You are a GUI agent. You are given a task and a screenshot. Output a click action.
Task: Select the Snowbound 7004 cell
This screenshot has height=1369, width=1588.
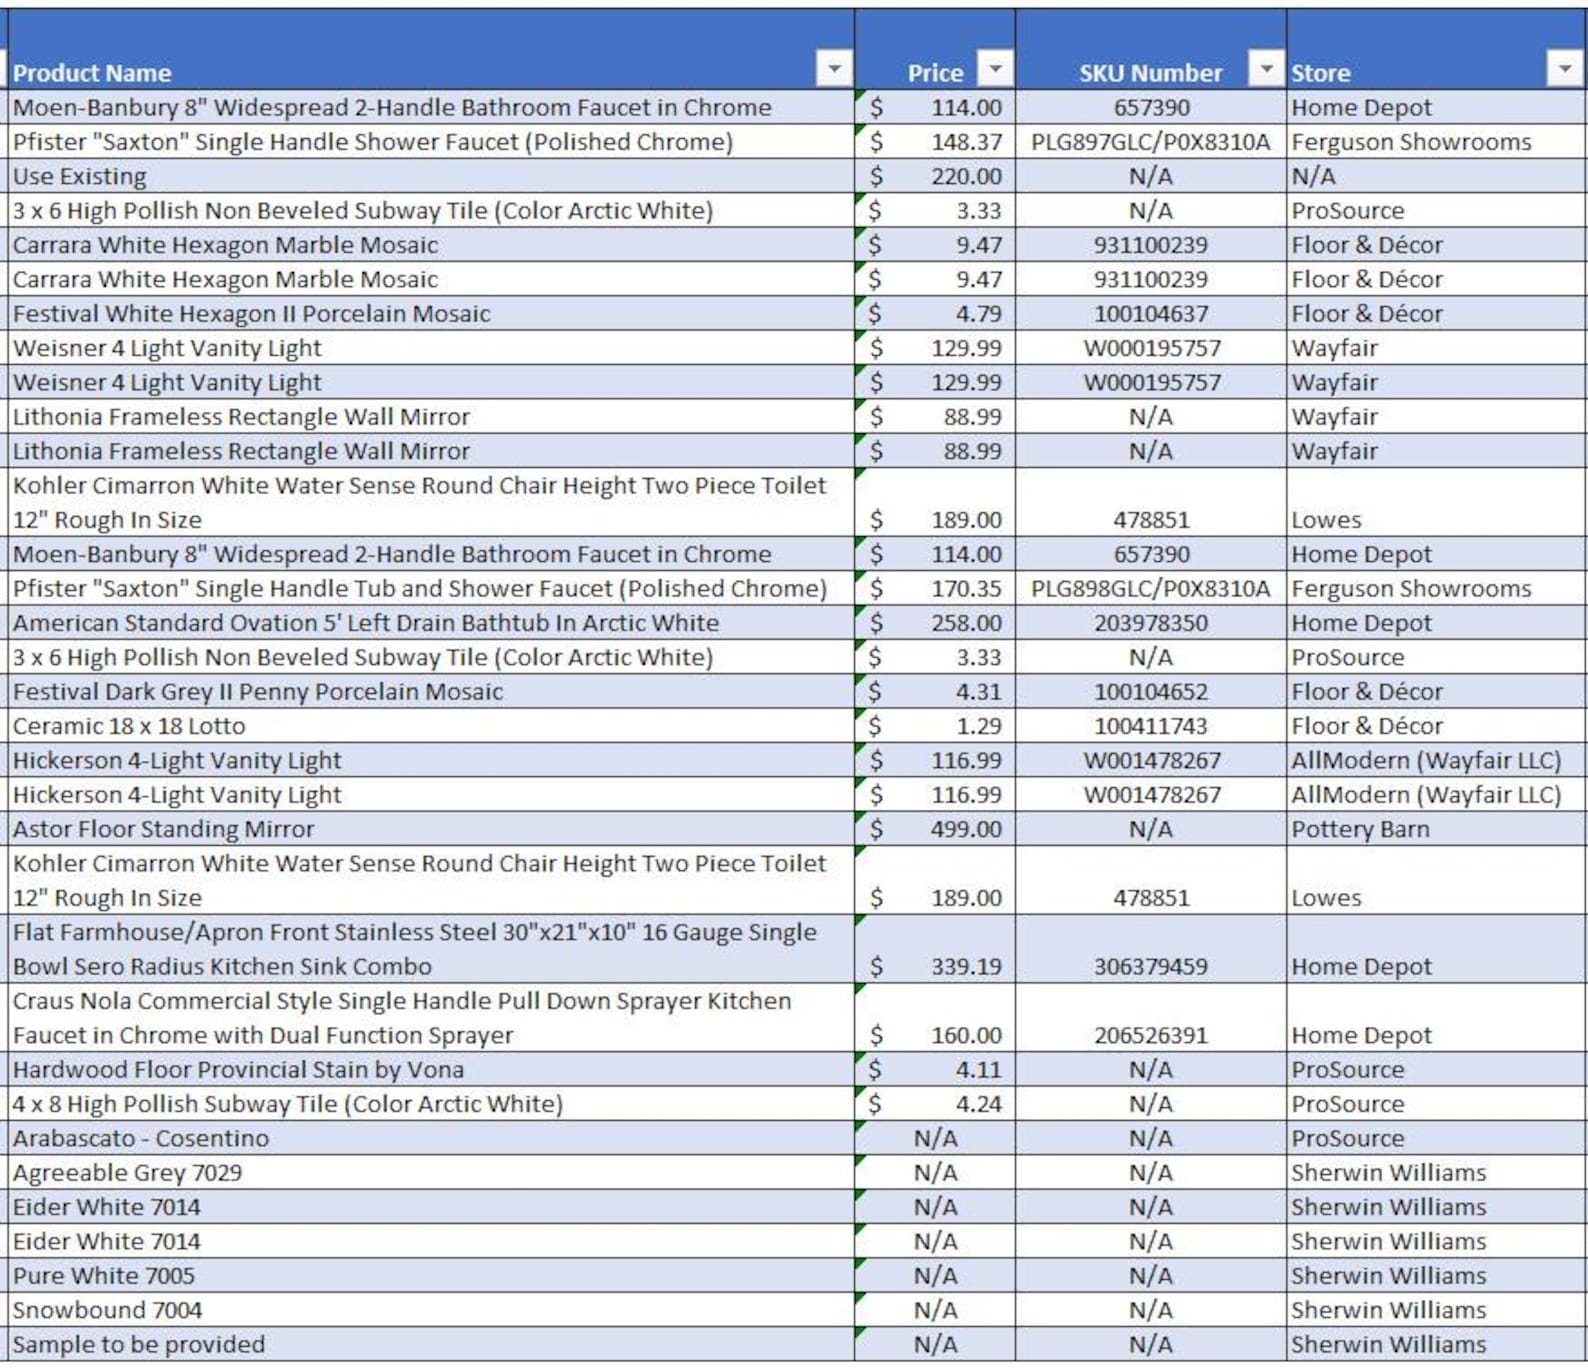(x=431, y=1310)
